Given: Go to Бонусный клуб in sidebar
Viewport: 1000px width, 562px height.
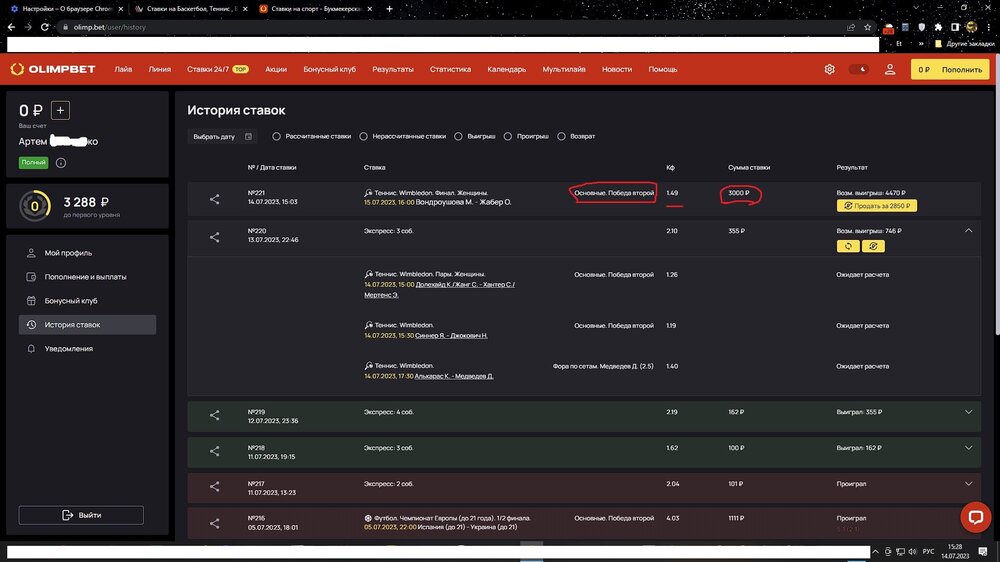Looking at the screenshot, I should click(70, 301).
